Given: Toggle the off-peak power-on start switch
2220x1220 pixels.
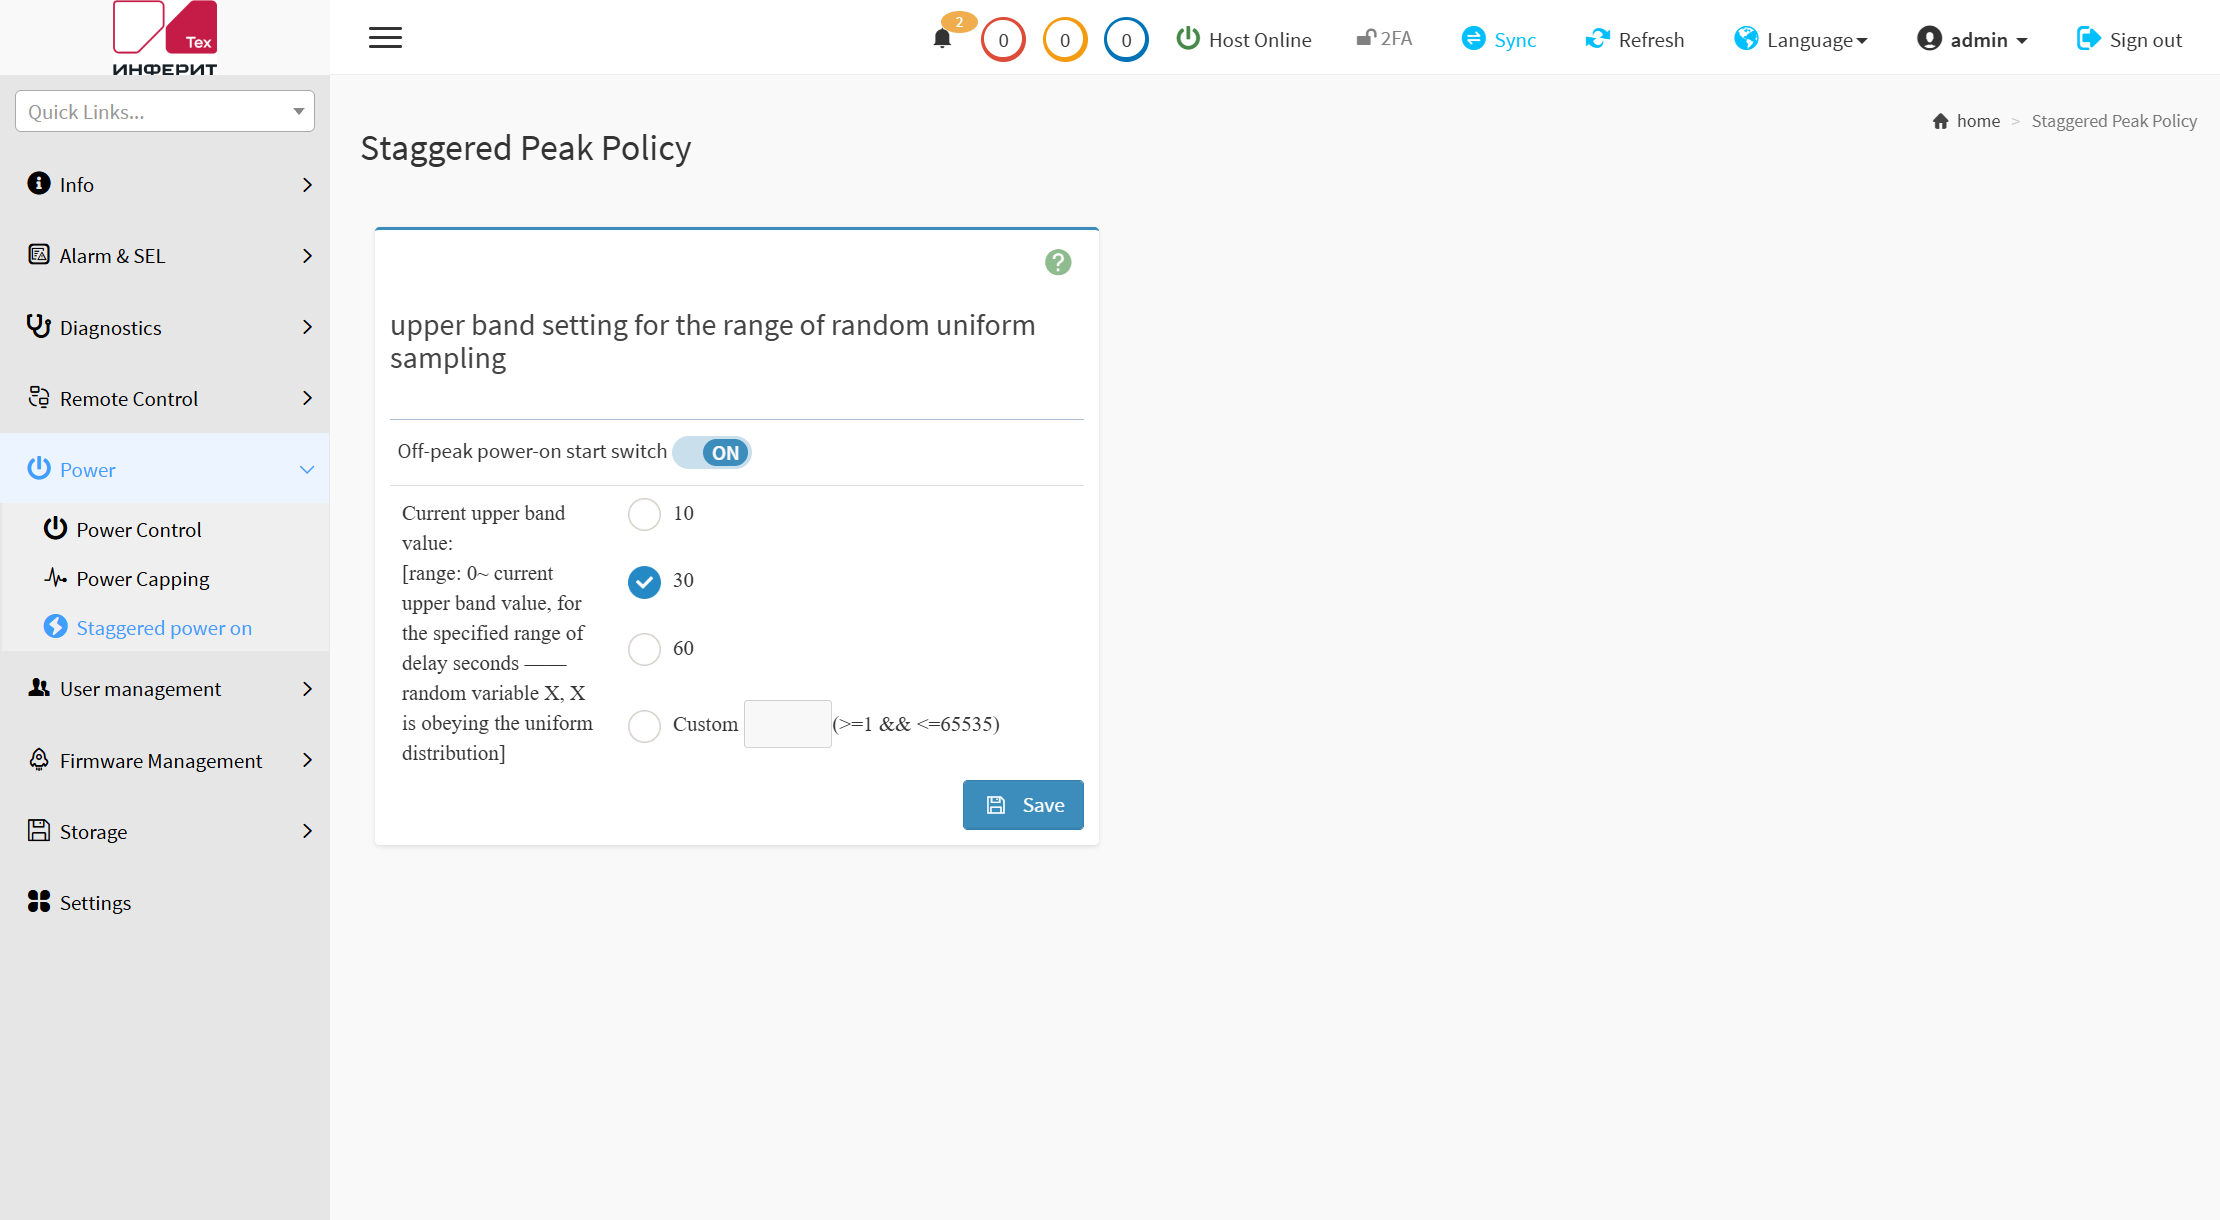Looking at the screenshot, I should tap(712, 452).
